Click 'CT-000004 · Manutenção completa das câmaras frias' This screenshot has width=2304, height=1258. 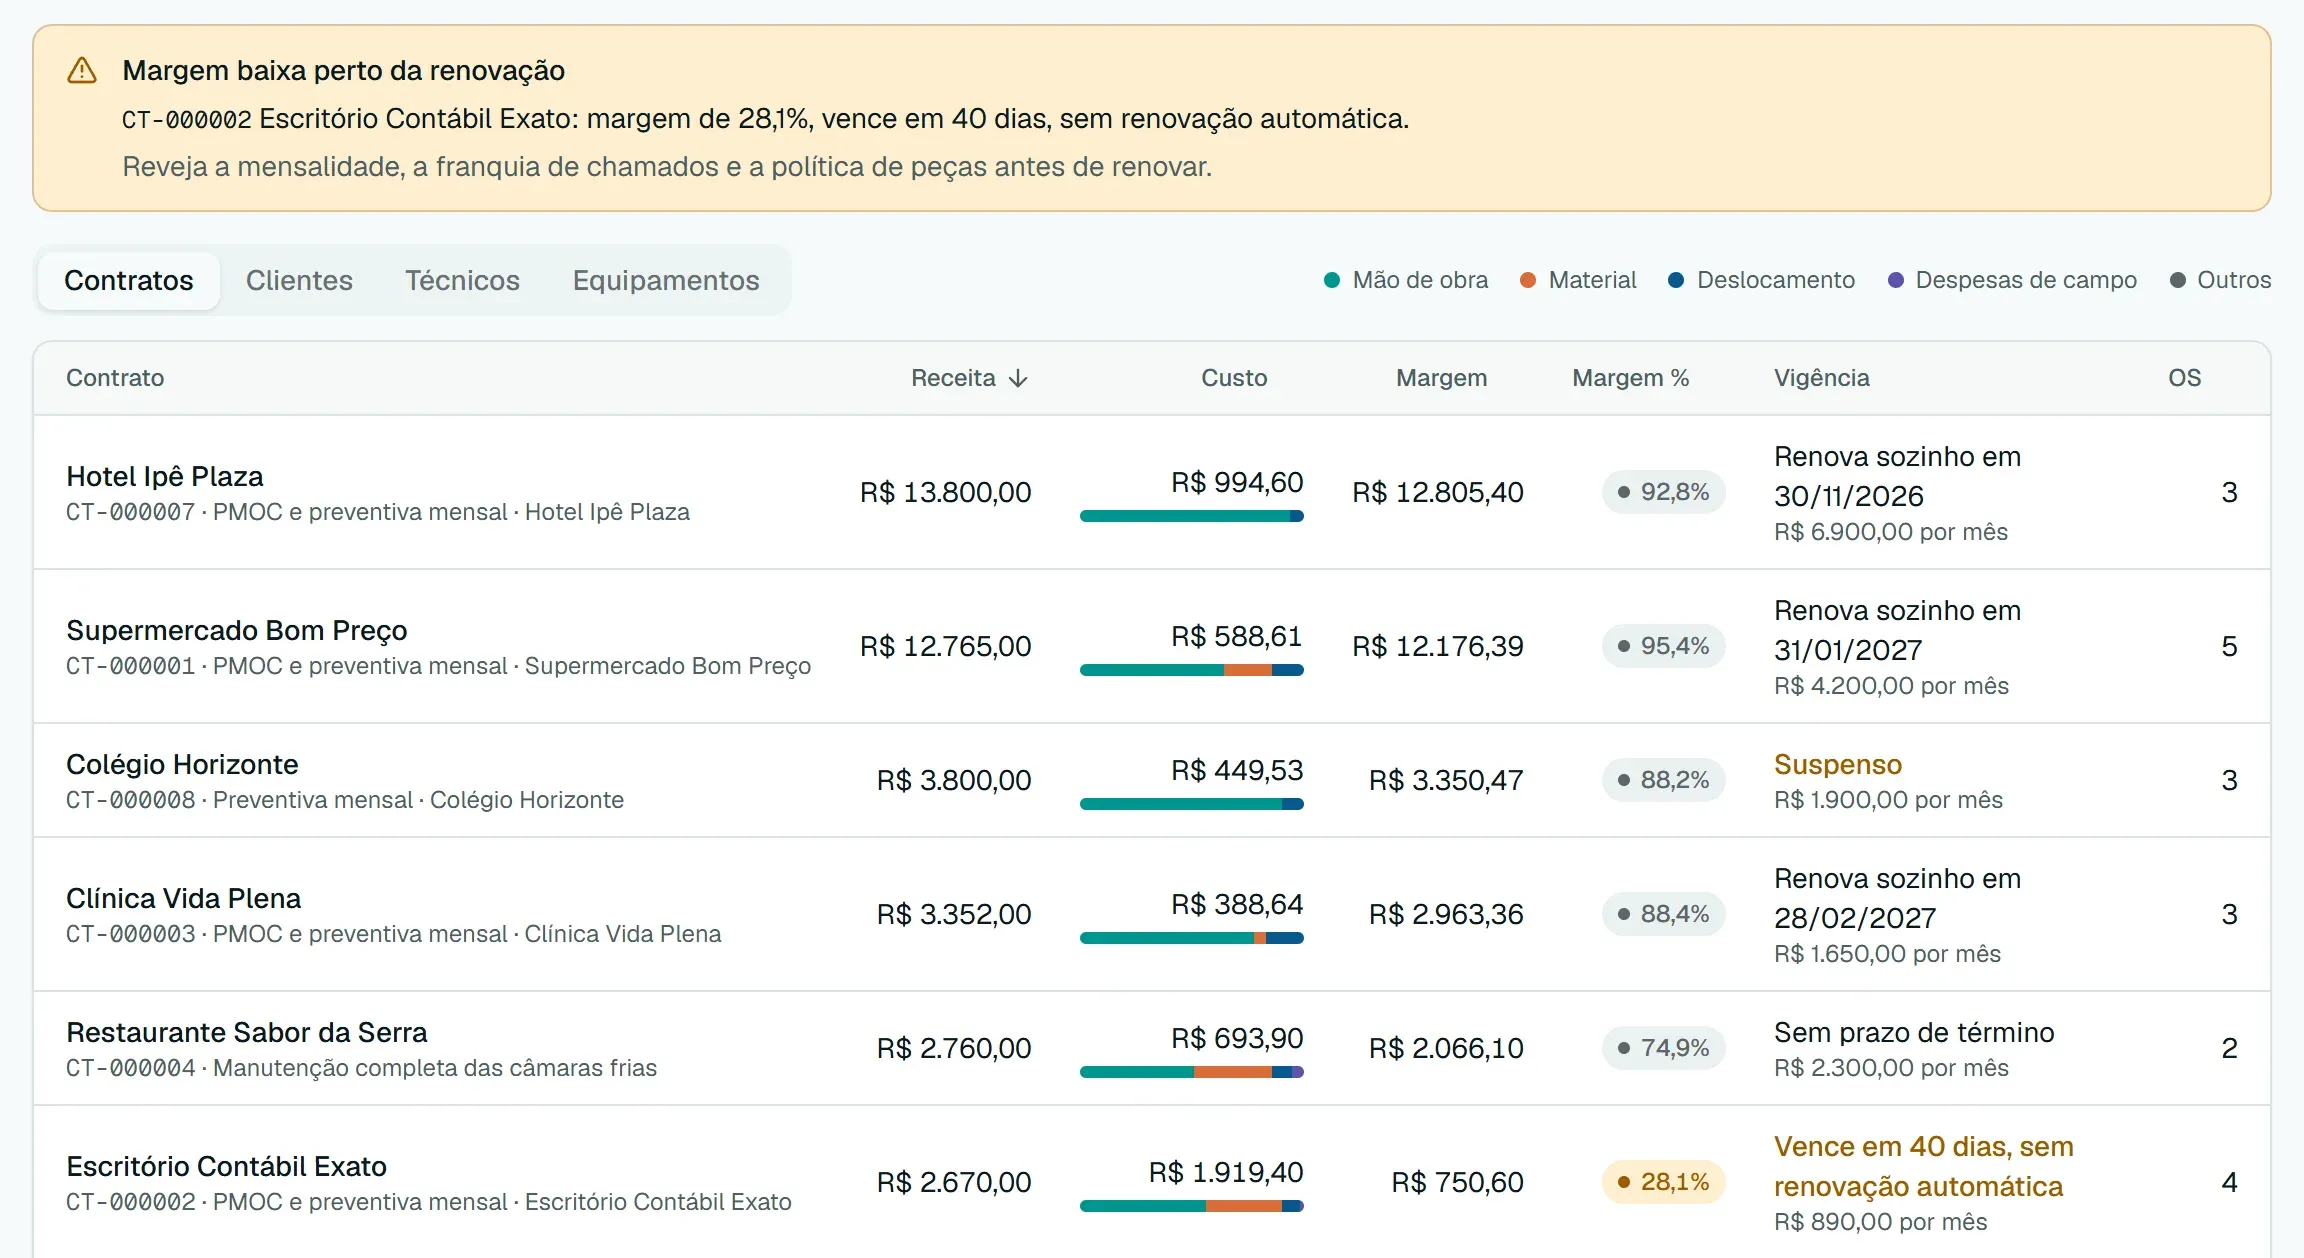click(361, 1068)
